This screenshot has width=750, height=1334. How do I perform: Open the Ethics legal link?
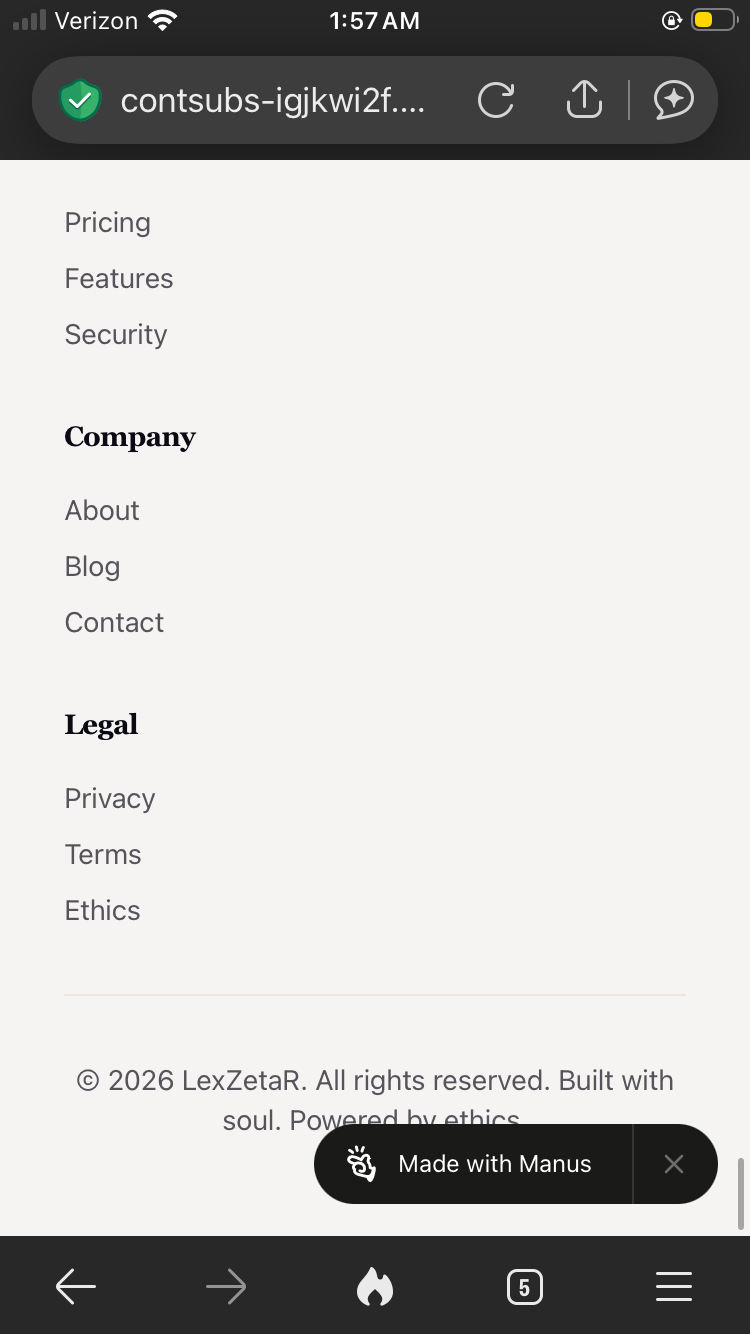pyautogui.click(x=102, y=910)
